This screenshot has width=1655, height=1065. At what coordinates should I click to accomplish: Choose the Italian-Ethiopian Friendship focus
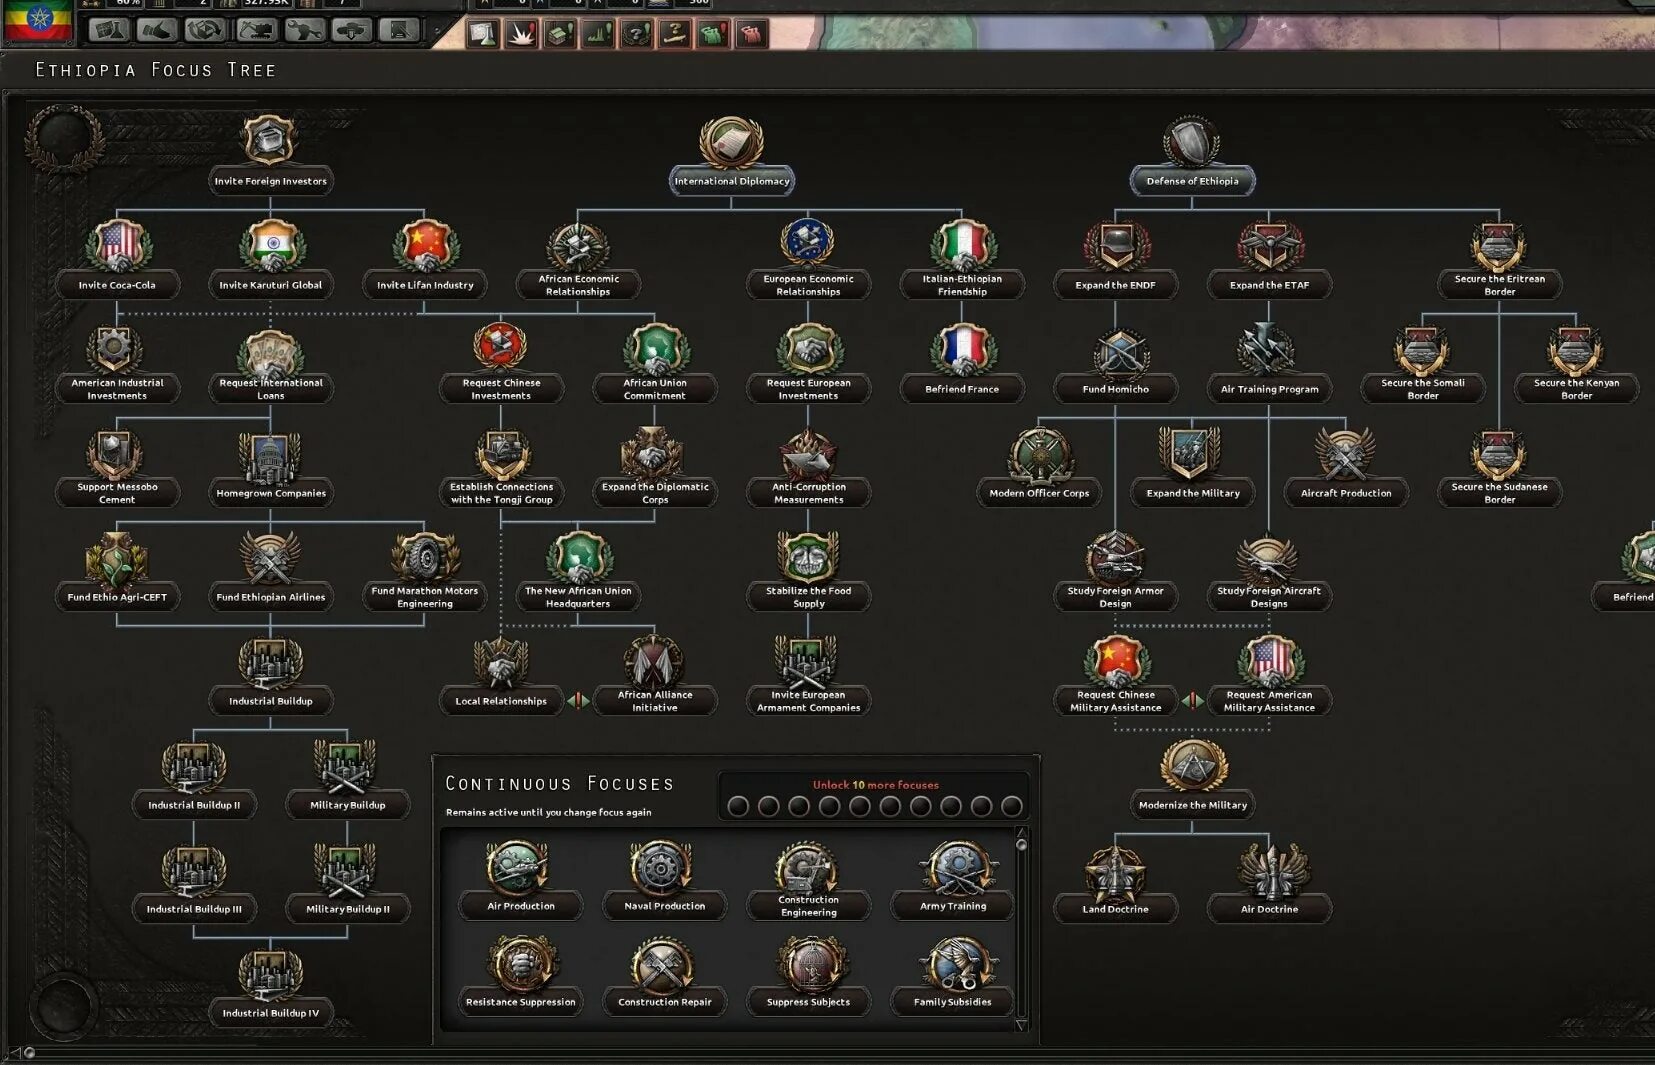click(x=962, y=258)
